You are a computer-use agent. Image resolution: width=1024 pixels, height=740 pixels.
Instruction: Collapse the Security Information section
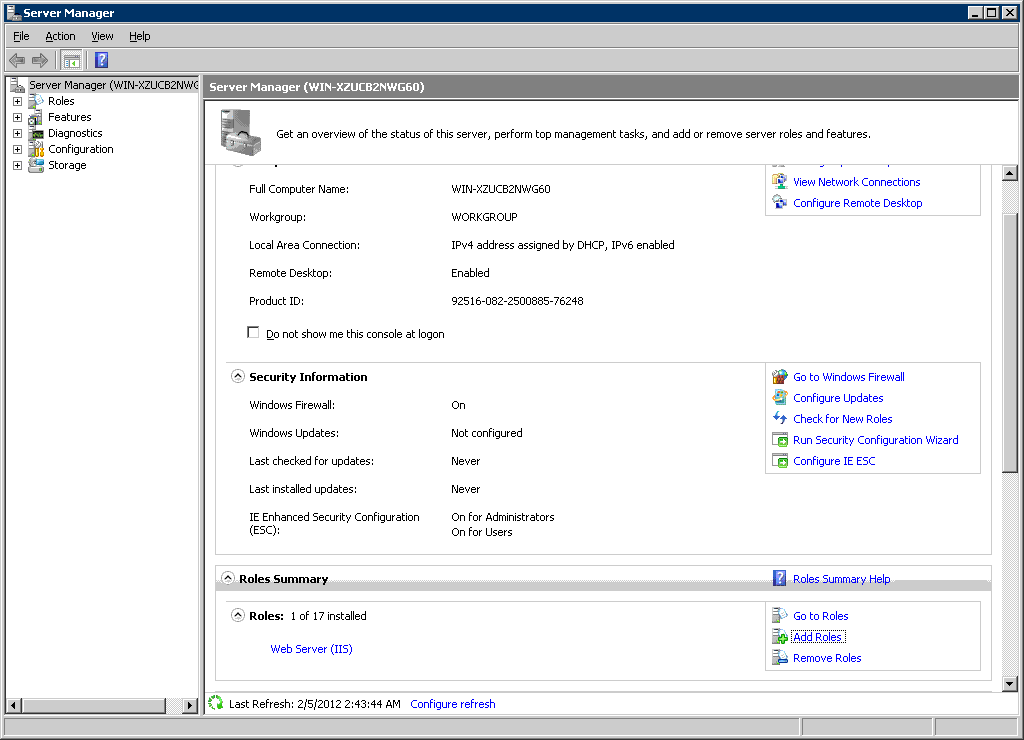pyautogui.click(x=238, y=376)
